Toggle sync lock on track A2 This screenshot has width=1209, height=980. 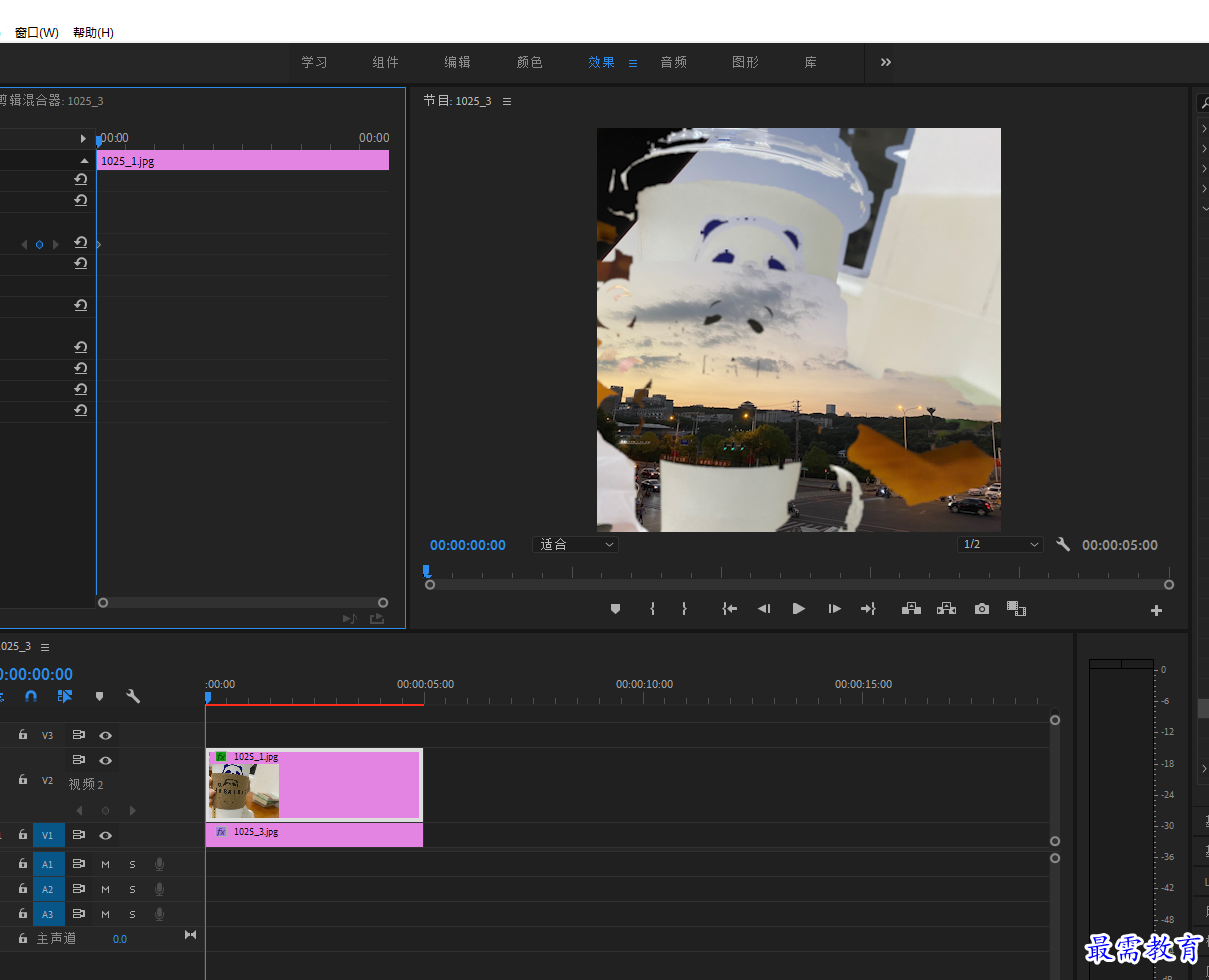(x=78, y=888)
